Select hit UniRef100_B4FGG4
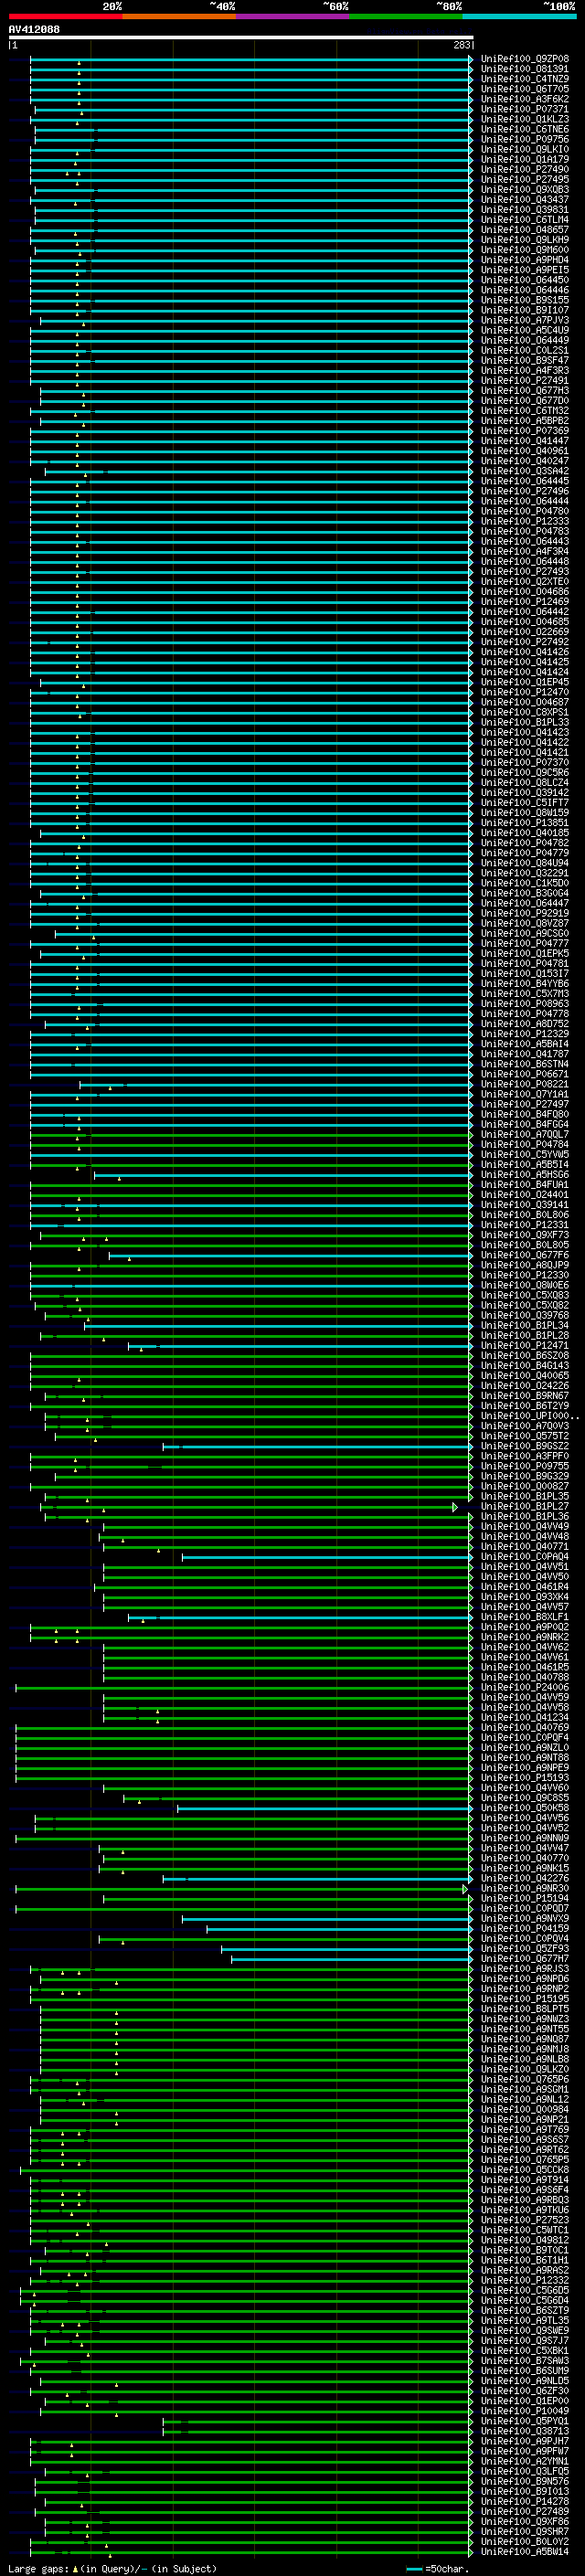 525,1124
